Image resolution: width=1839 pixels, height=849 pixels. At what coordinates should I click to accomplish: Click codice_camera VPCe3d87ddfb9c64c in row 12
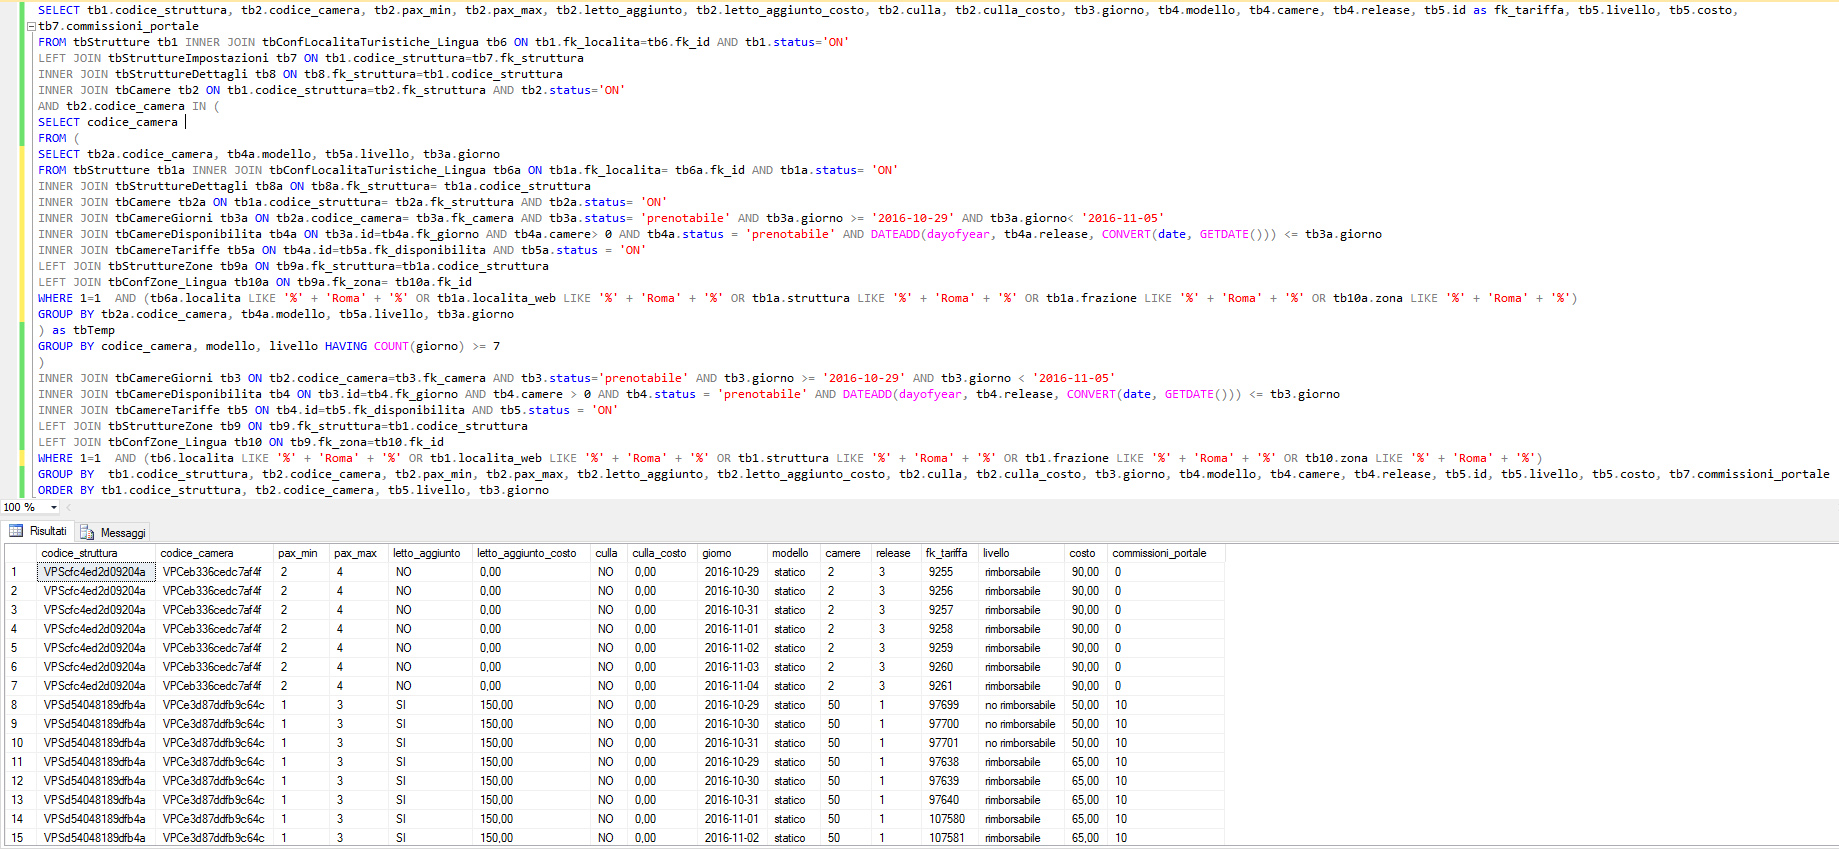[x=215, y=781]
